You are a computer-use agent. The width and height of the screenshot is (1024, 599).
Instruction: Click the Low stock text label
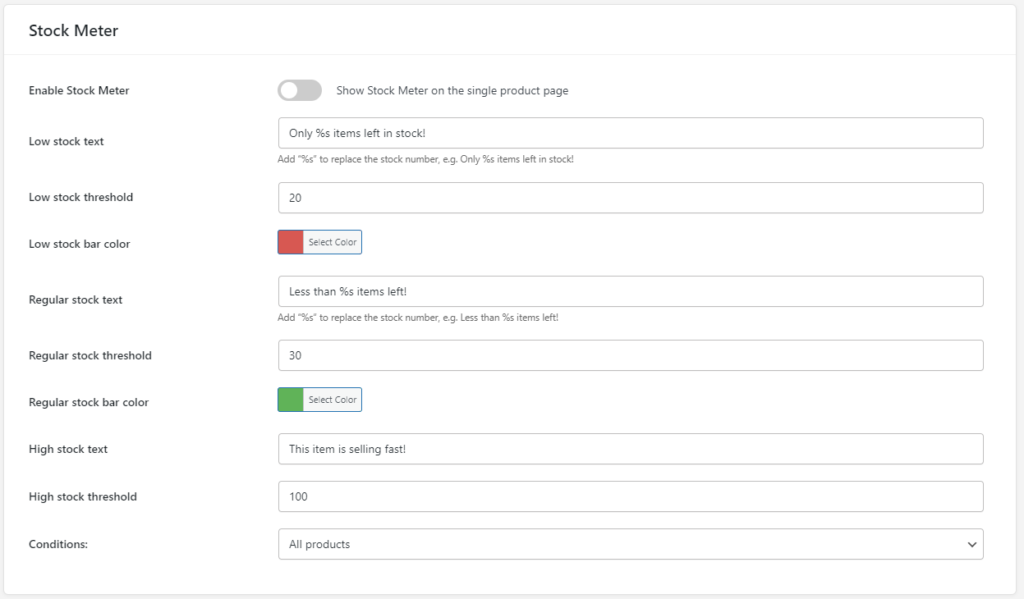coord(66,141)
